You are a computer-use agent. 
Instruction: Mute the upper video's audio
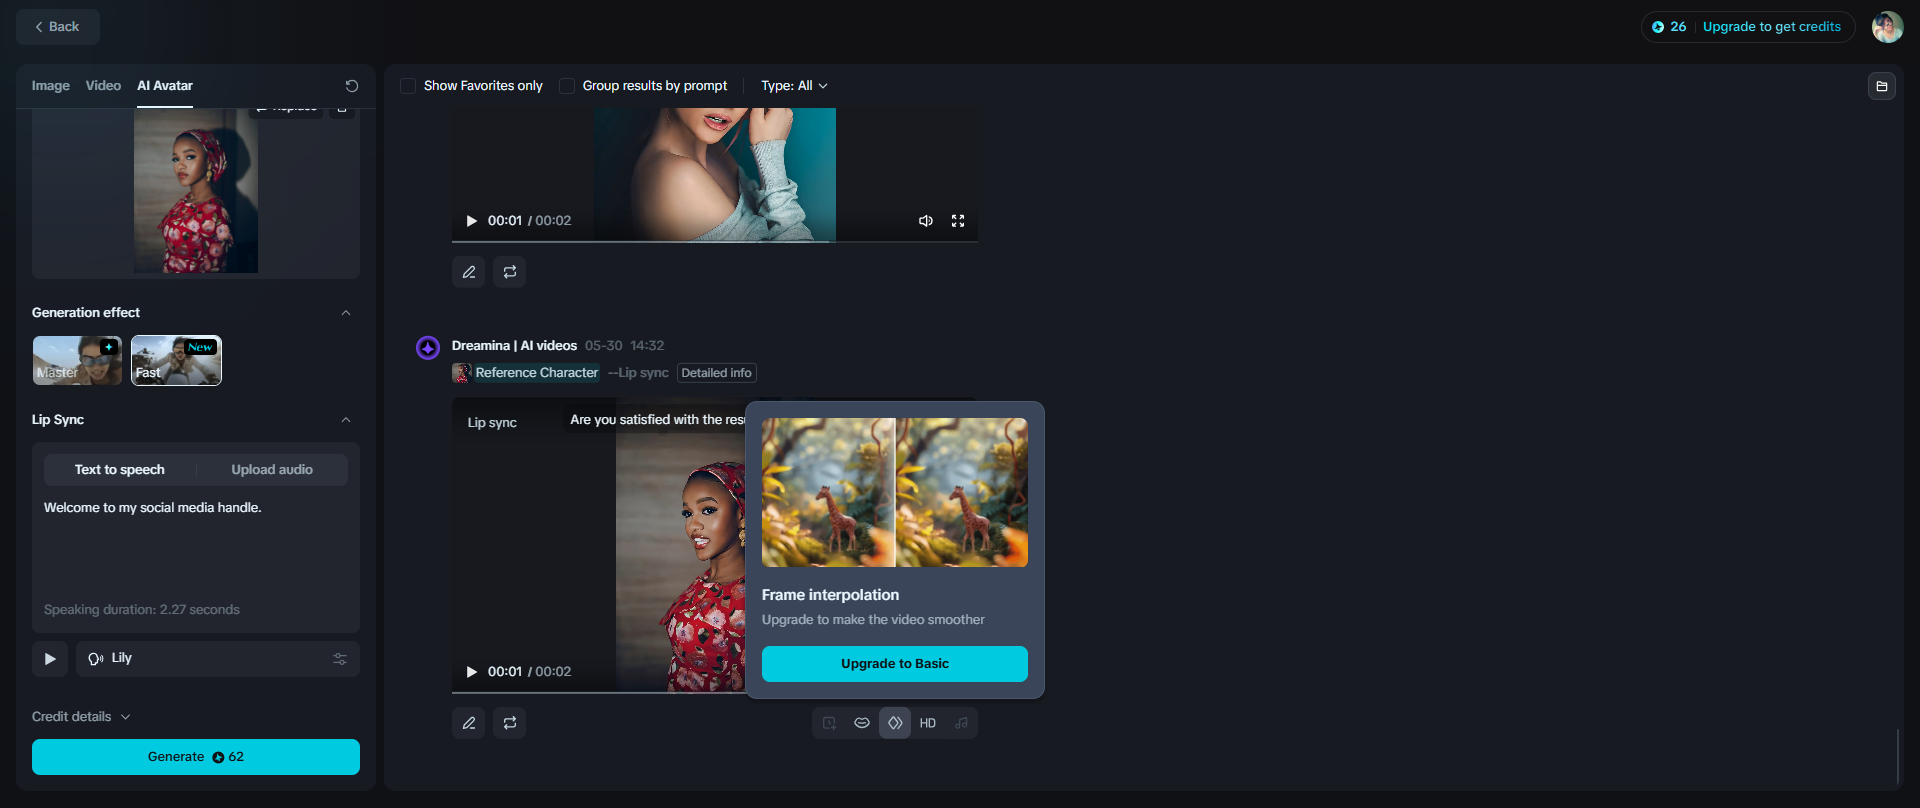tap(926, 221)
